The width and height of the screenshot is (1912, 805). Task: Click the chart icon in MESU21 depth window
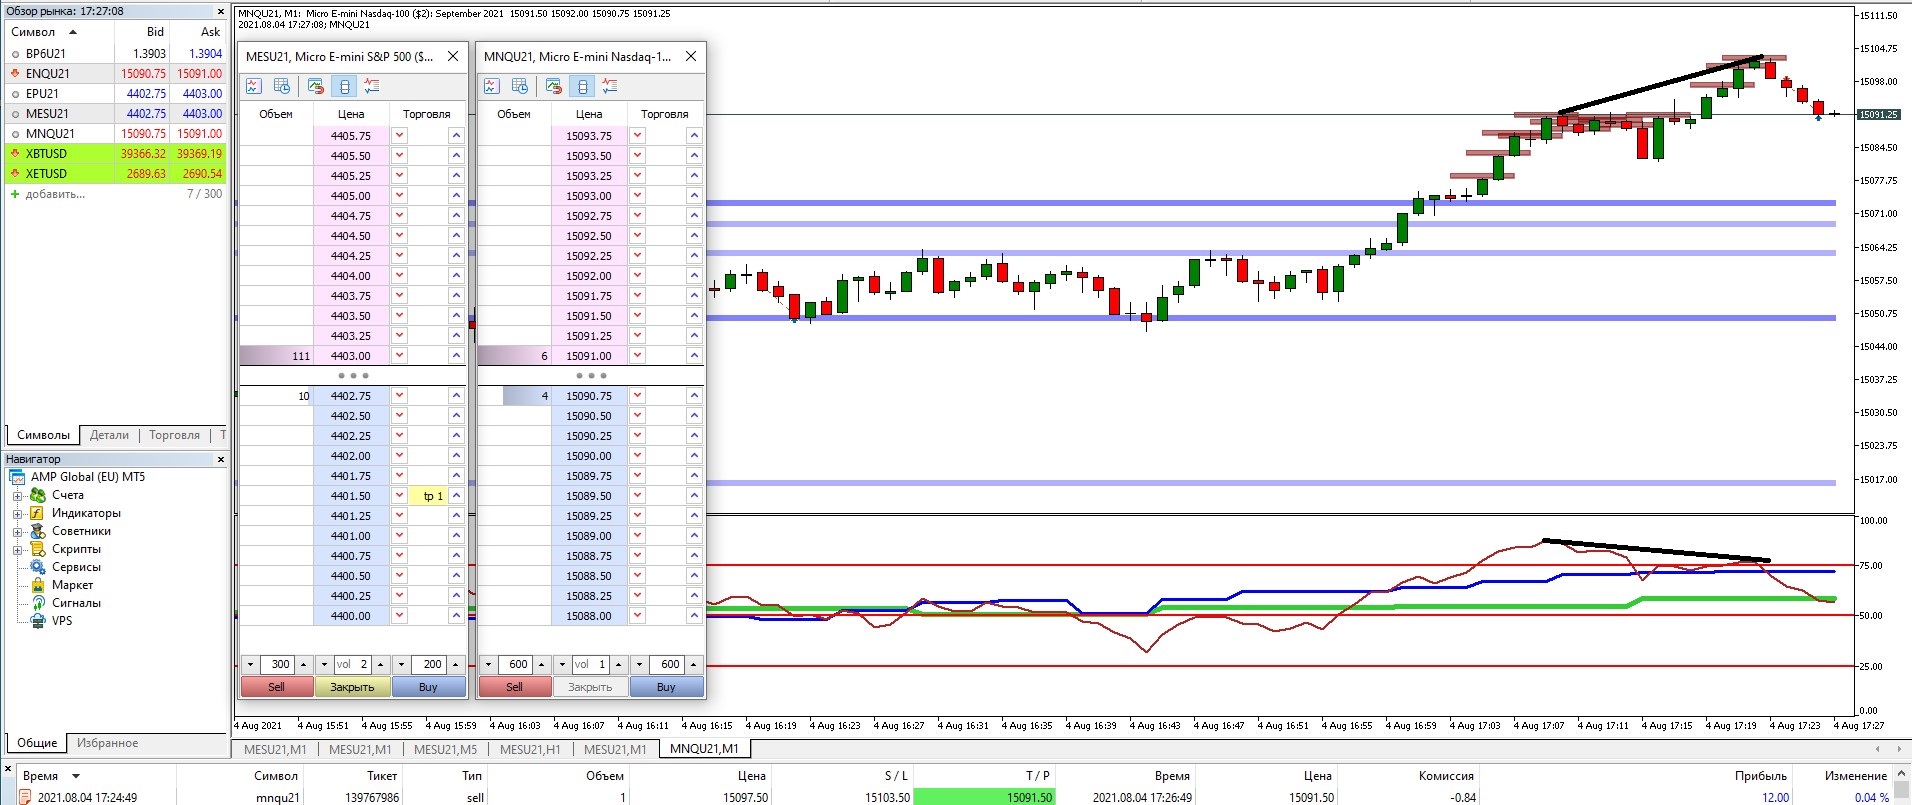click(254, 86)
